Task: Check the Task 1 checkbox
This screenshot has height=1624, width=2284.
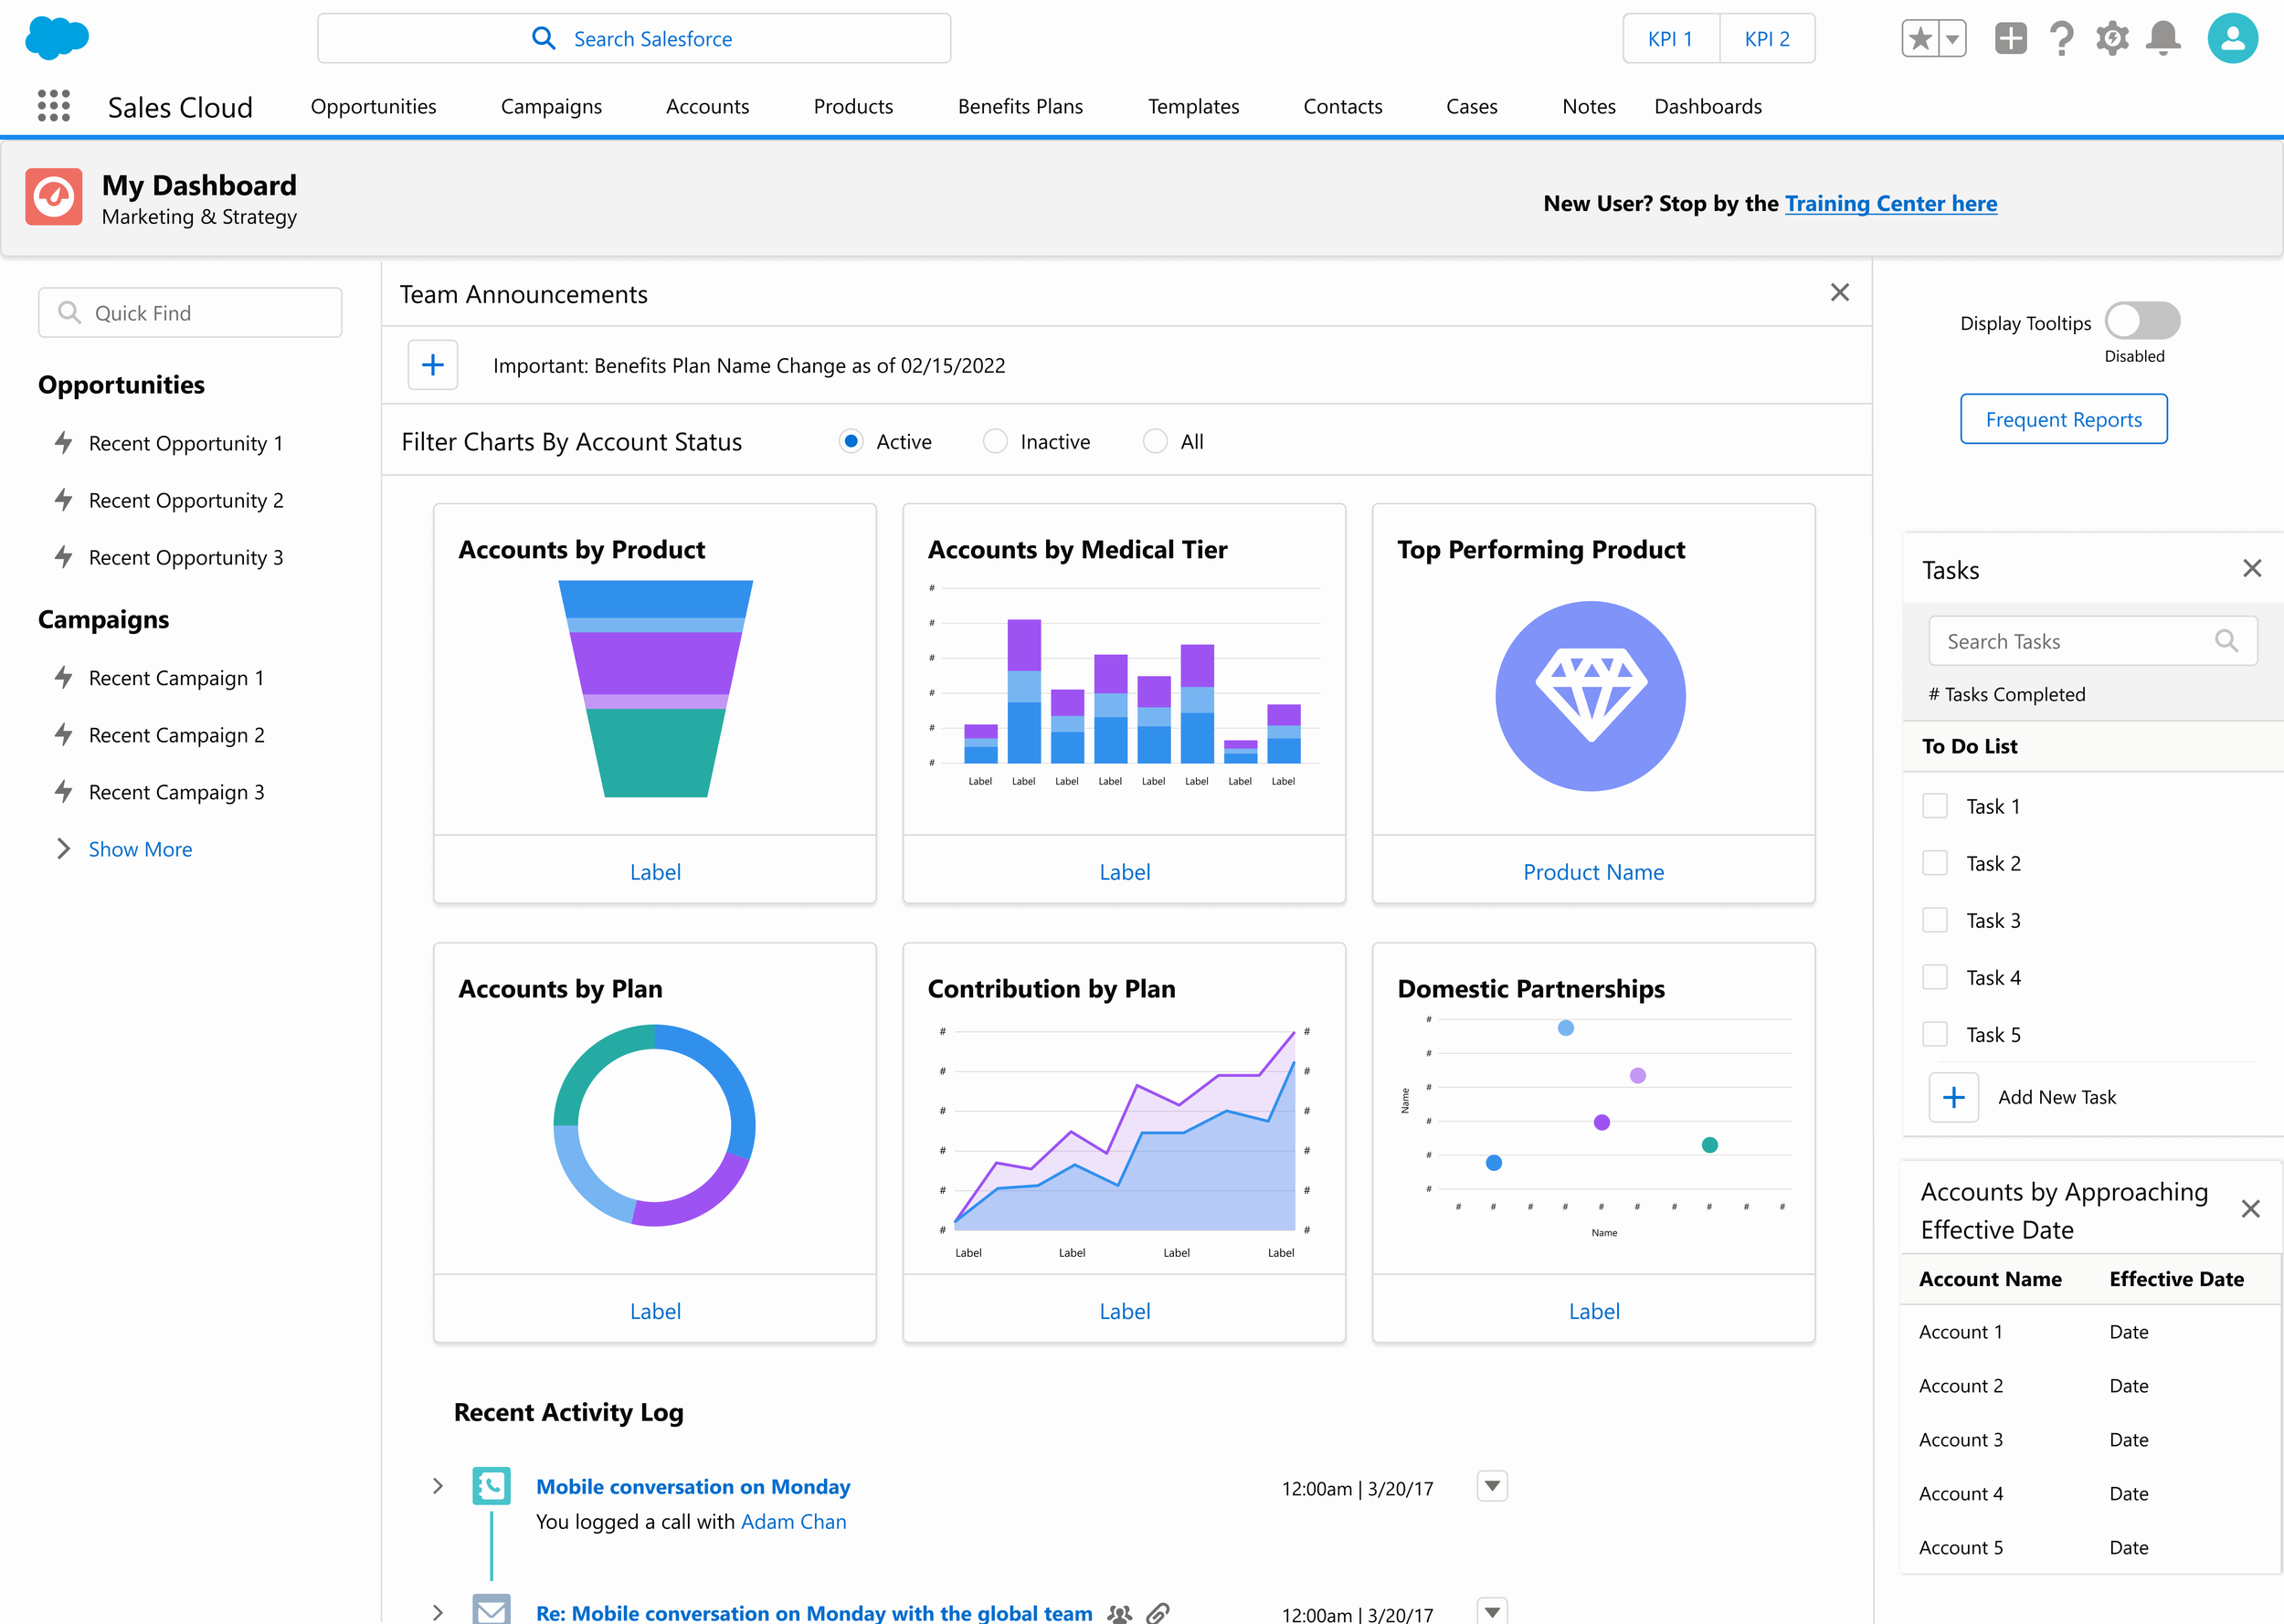Action: [x=1935, y=806]
